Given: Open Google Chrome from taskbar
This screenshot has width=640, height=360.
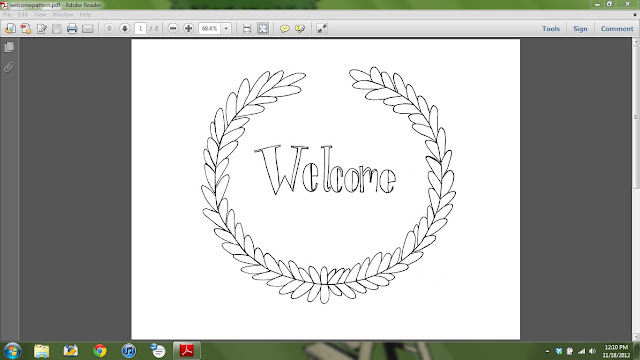Looking at the screenshot, I should 100,351.
